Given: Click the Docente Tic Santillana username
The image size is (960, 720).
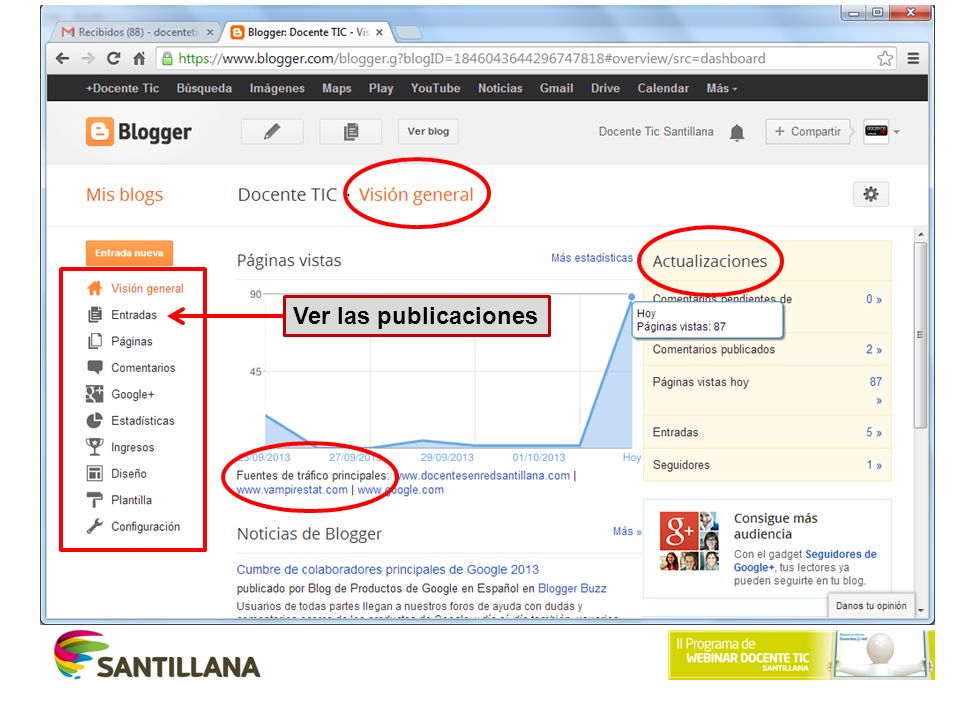Looking at the screenshot, I should [656, 132].
